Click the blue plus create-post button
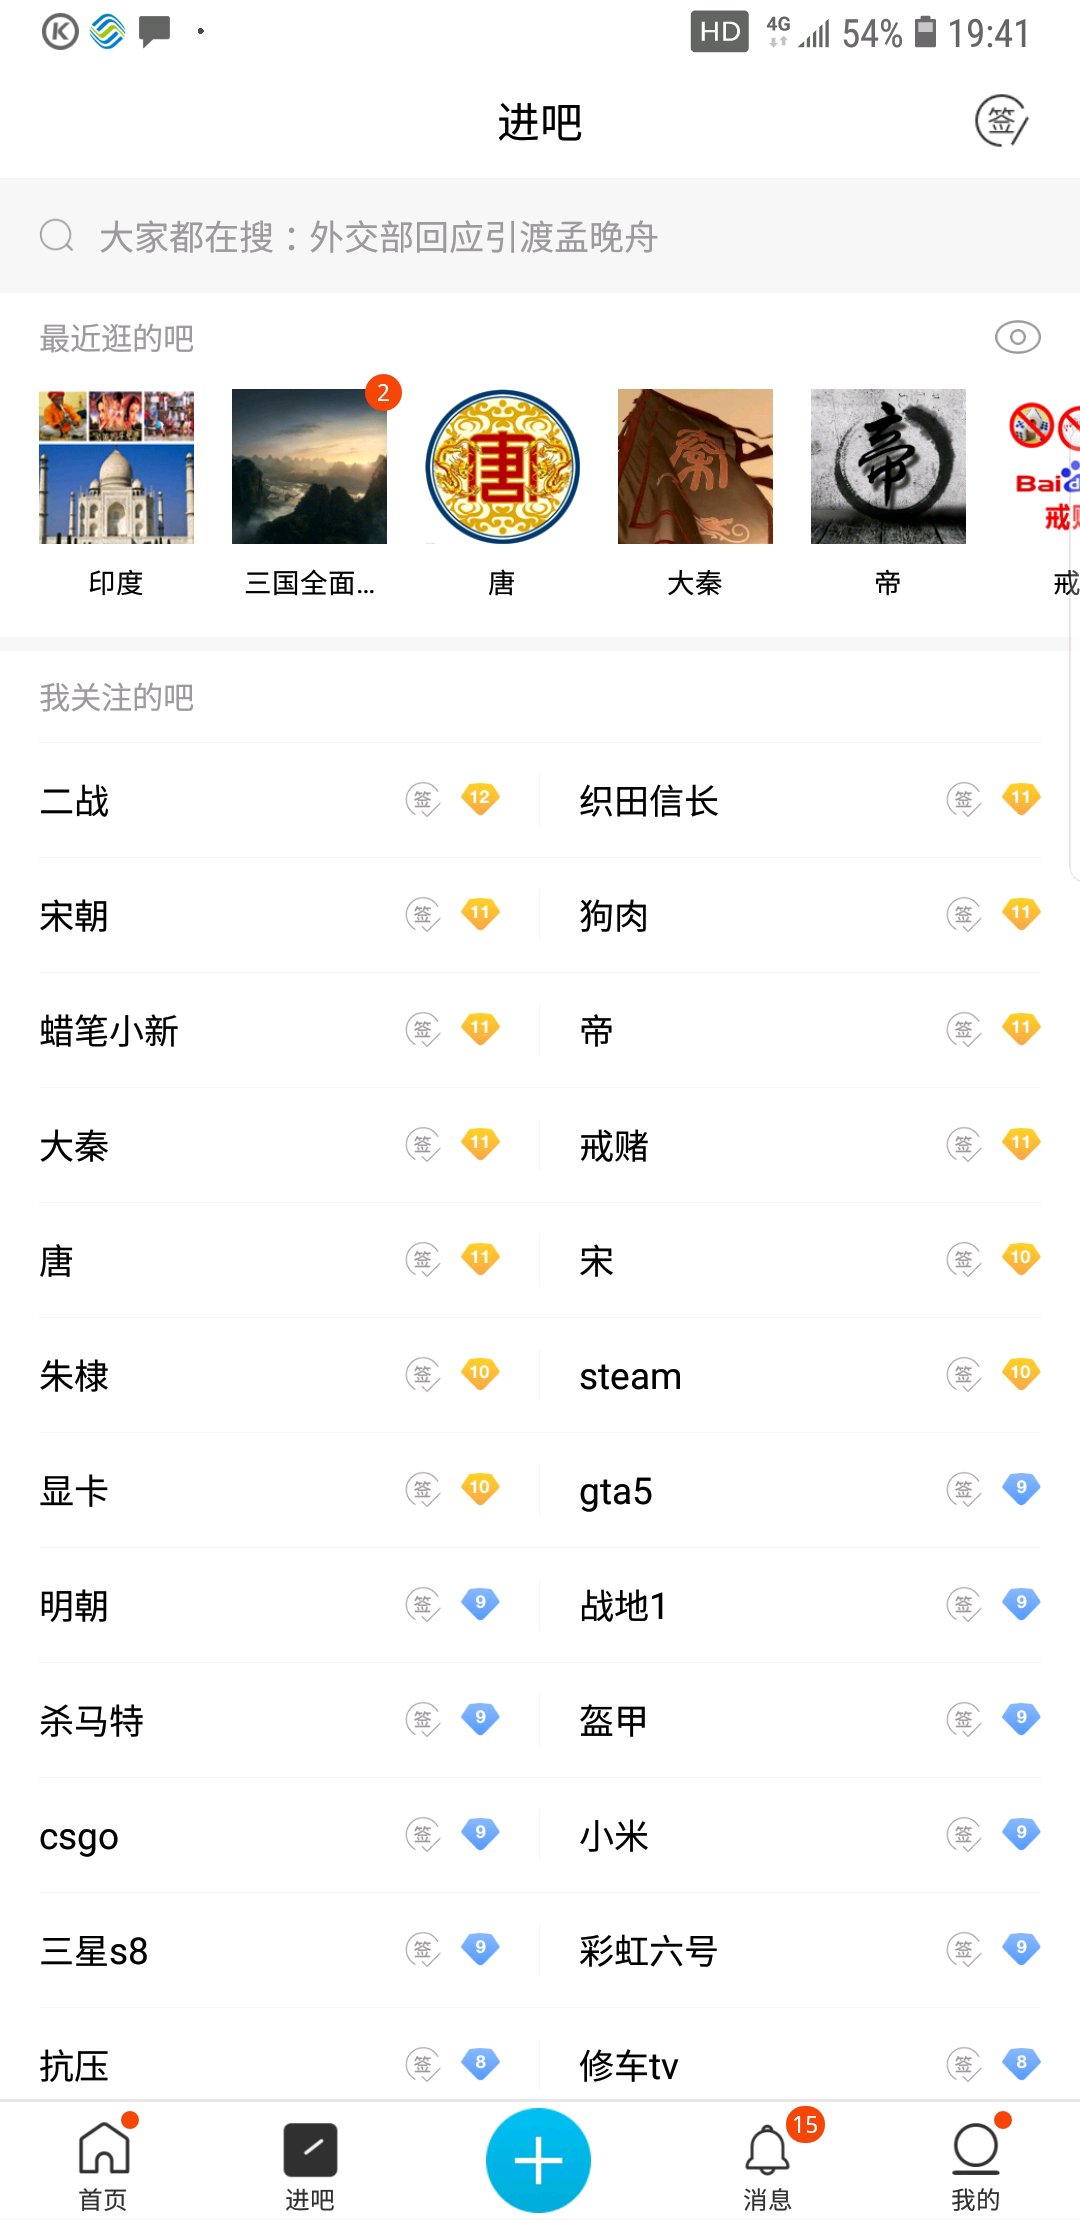 pos(538,2160)
